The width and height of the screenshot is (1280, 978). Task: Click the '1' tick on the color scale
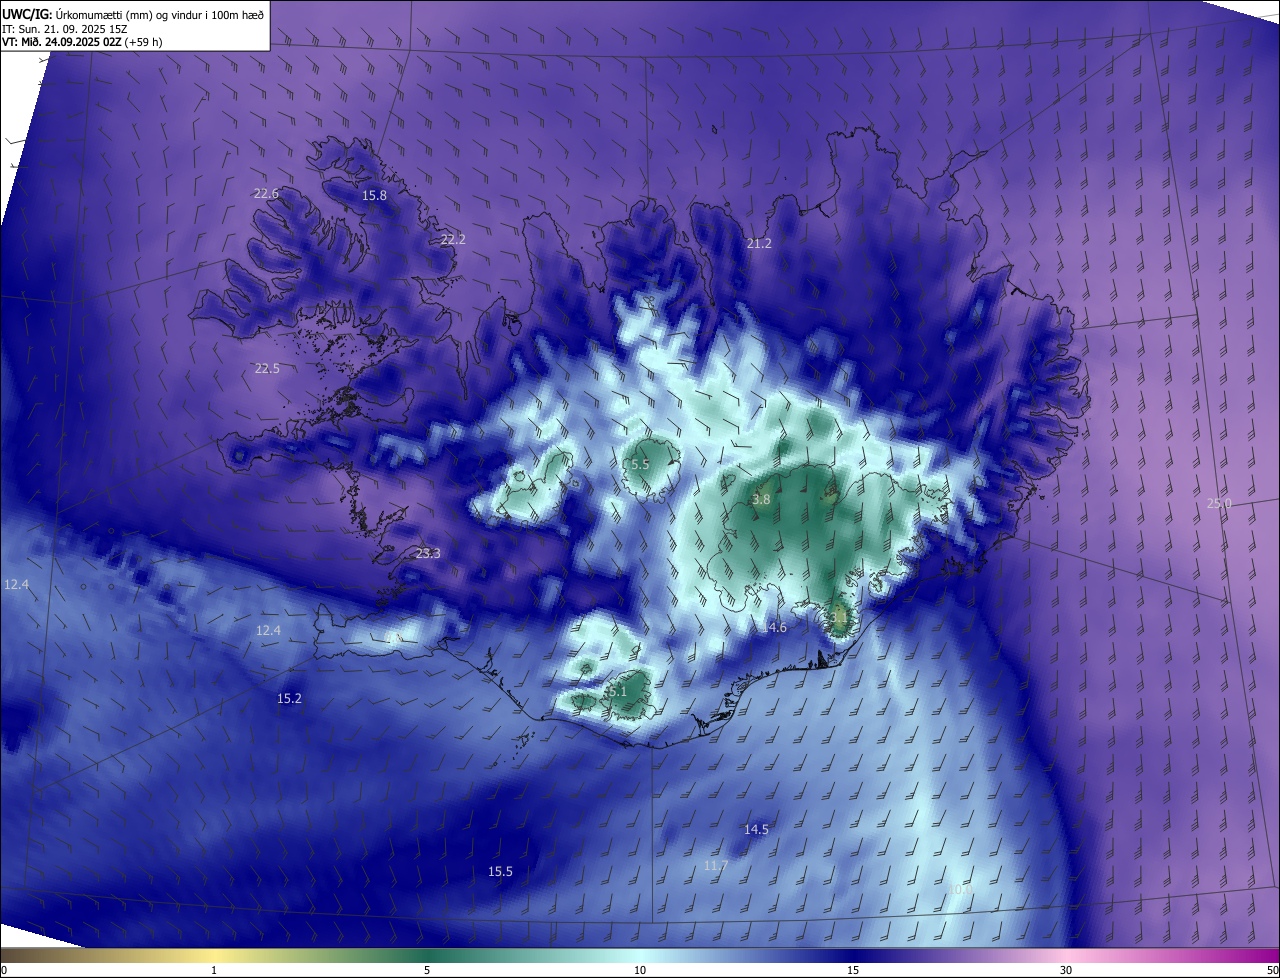point(214,970)
